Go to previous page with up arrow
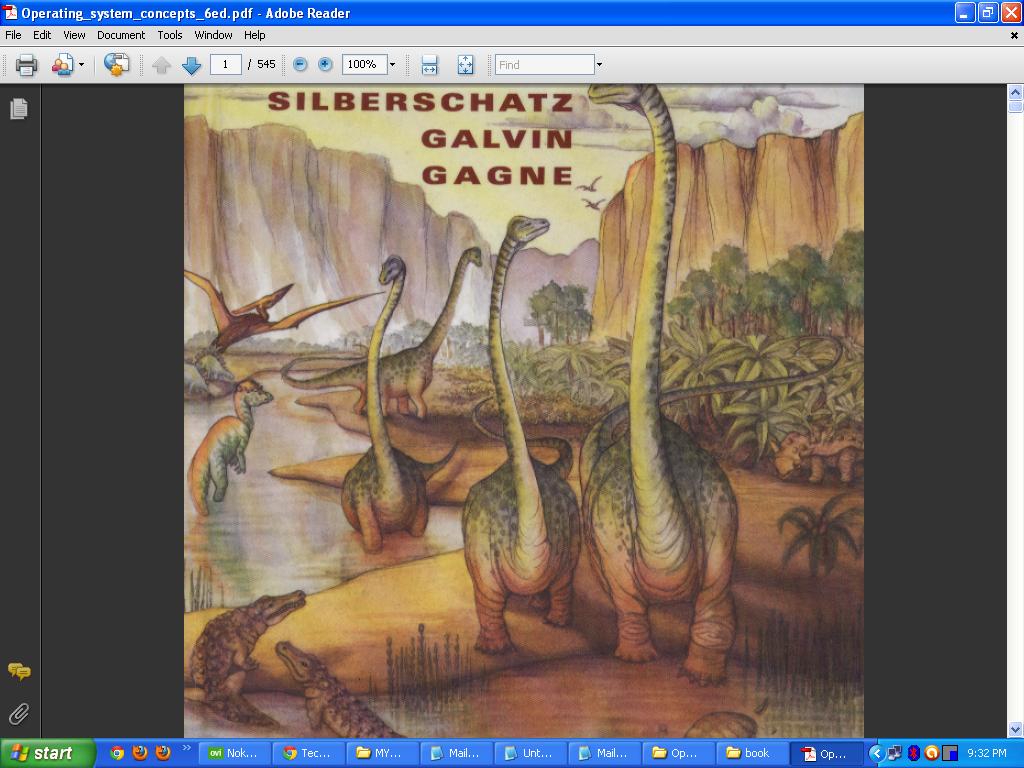Screen dimensions: 1024x768 pos(161,65)
